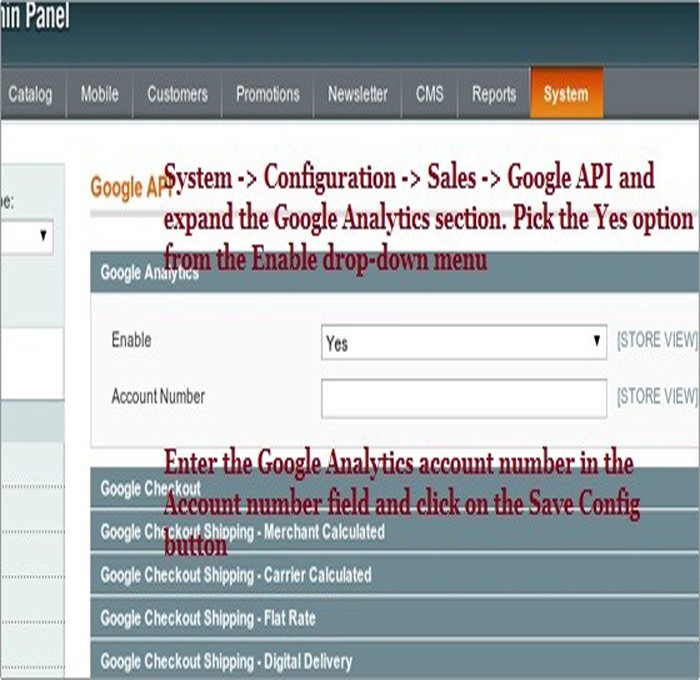
Task: Open the Mobile menu
Action: point(100,94)
